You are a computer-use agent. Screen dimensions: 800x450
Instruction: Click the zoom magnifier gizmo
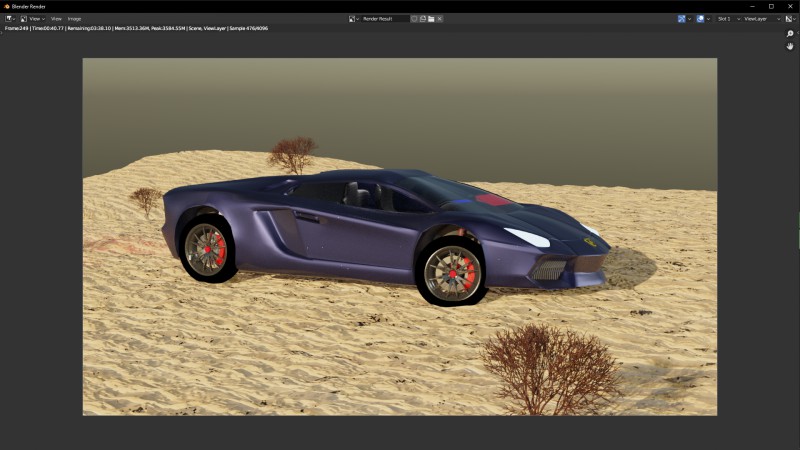tap(790, 34)
